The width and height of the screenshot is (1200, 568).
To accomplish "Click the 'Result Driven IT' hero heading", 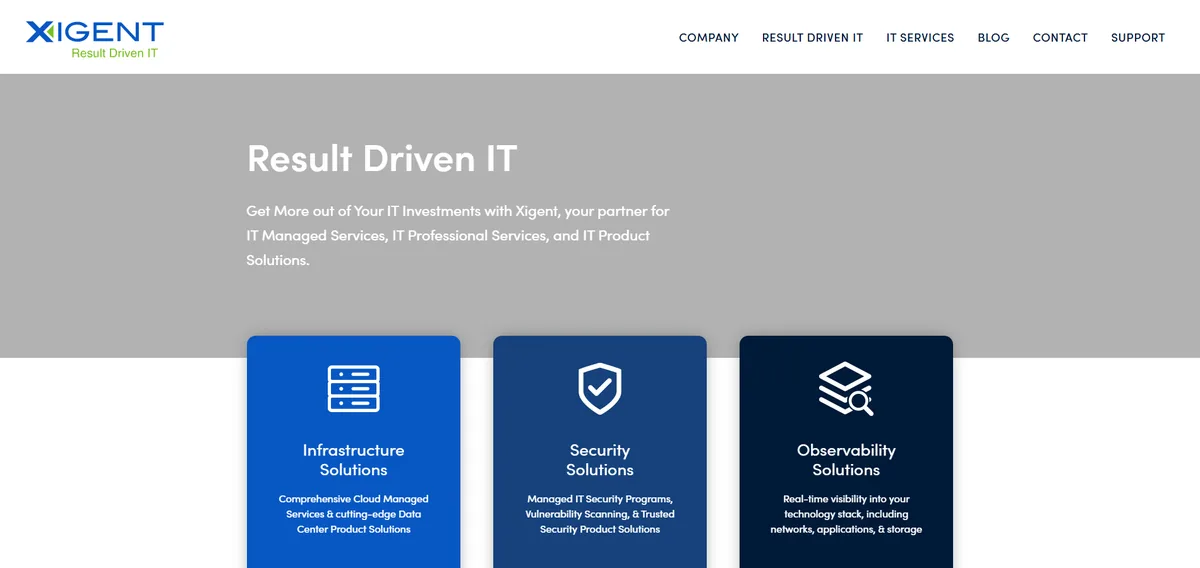I will [x=382, y=159].
